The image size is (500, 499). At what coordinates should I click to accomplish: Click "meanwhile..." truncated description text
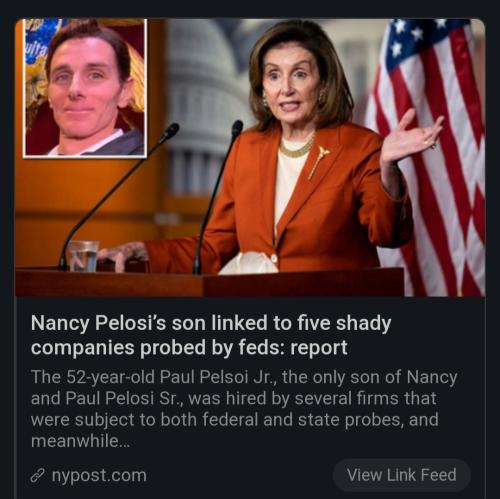(x=80, y=441)
